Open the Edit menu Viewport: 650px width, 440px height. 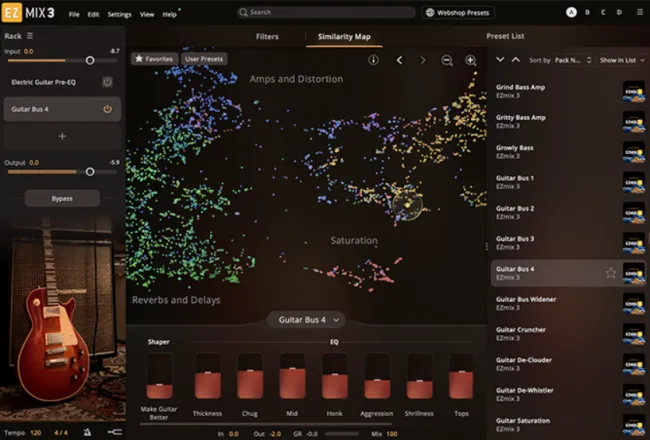[x=93, y=14]
